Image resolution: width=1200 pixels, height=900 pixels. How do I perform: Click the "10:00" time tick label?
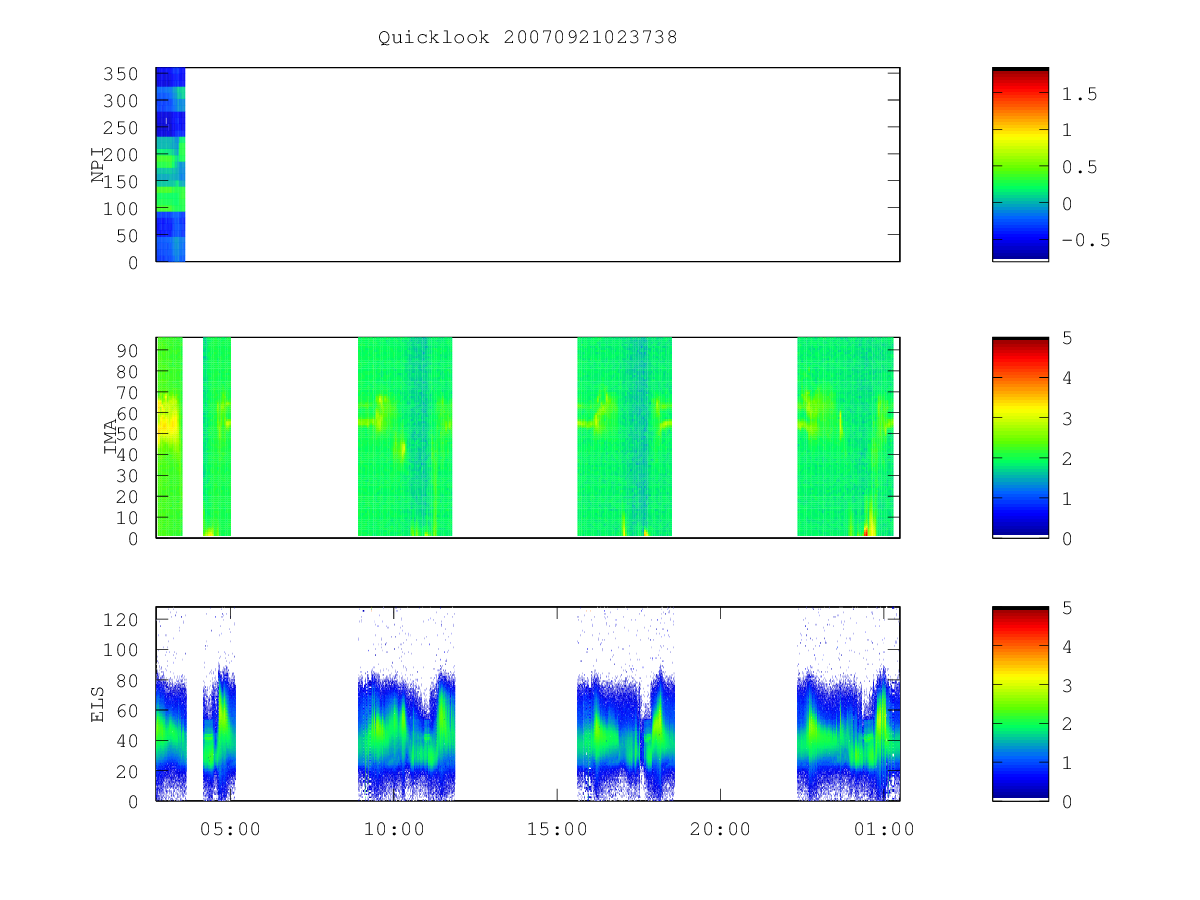click(x=394, y=829)
